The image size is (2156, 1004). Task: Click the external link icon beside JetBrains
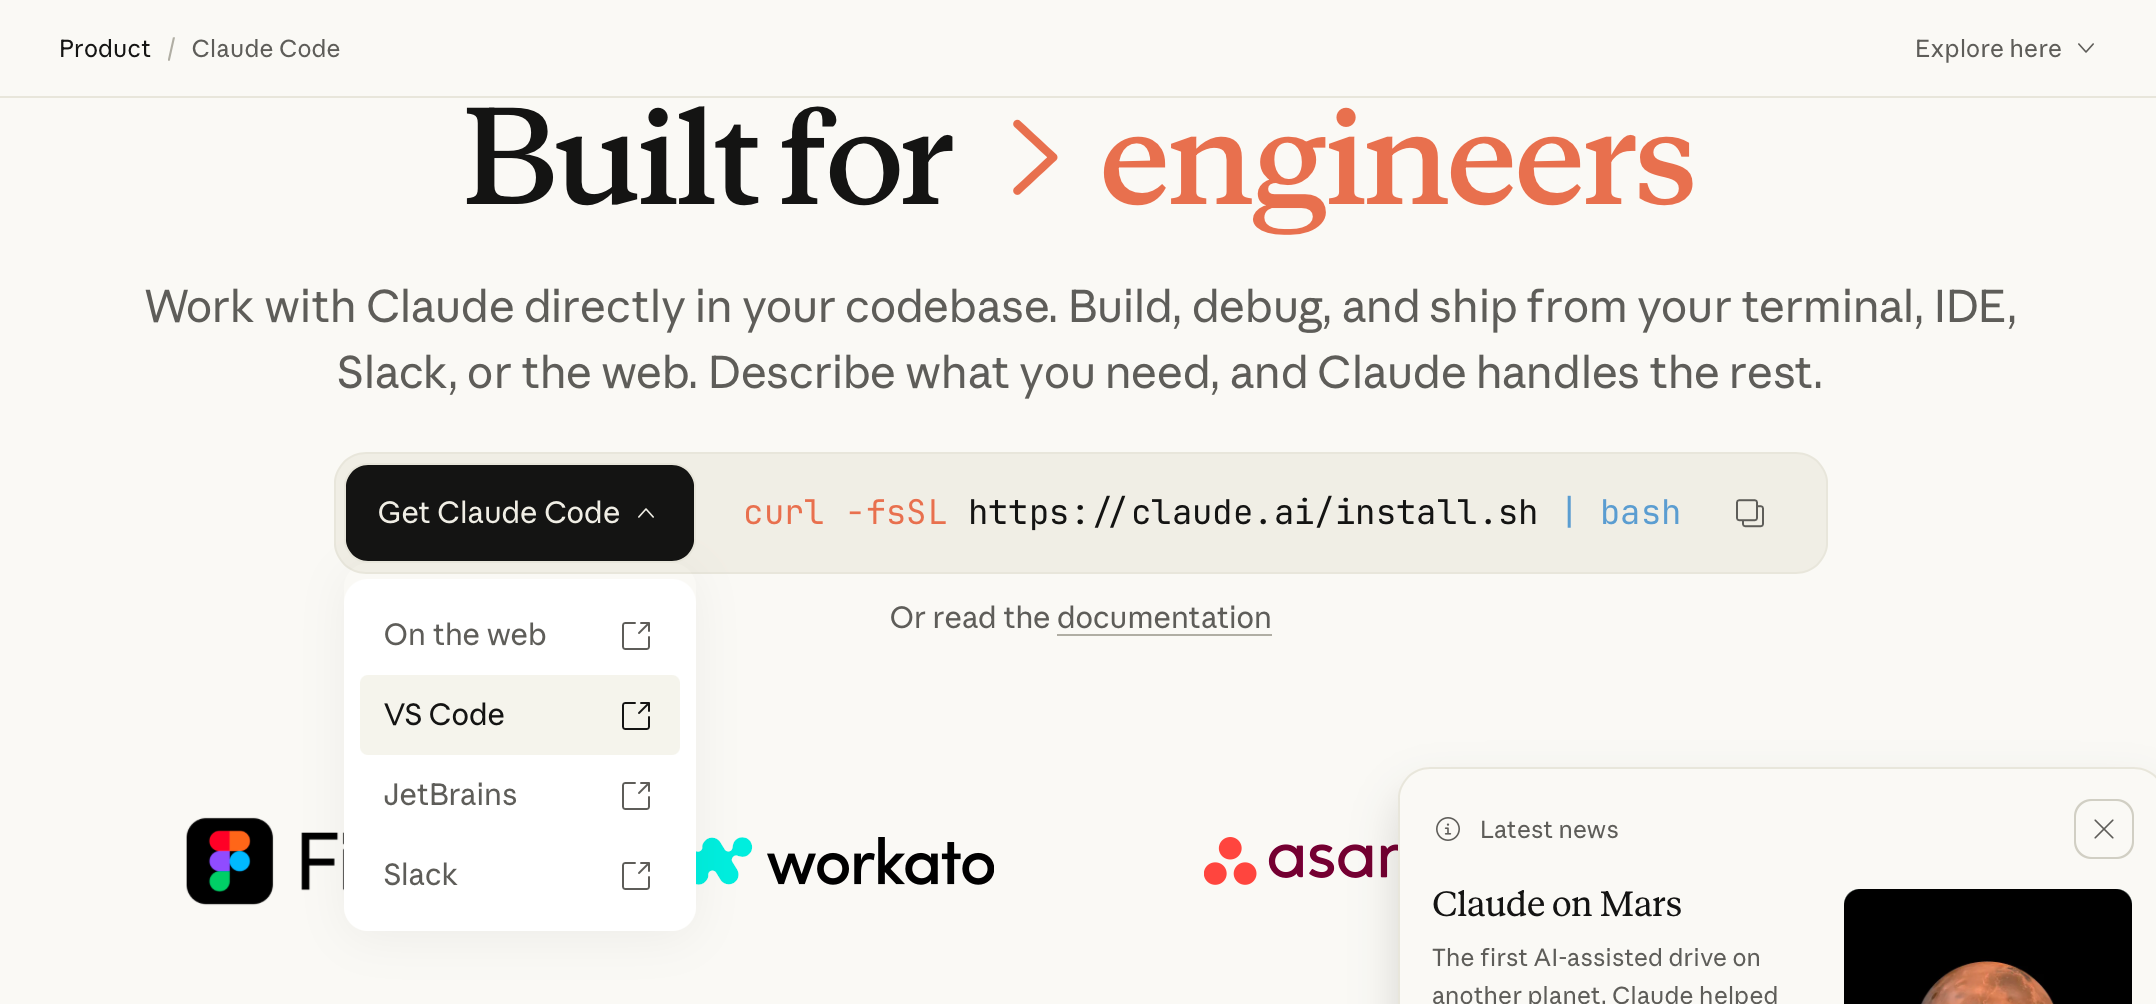pyautogui.click(x=636, y=795)
